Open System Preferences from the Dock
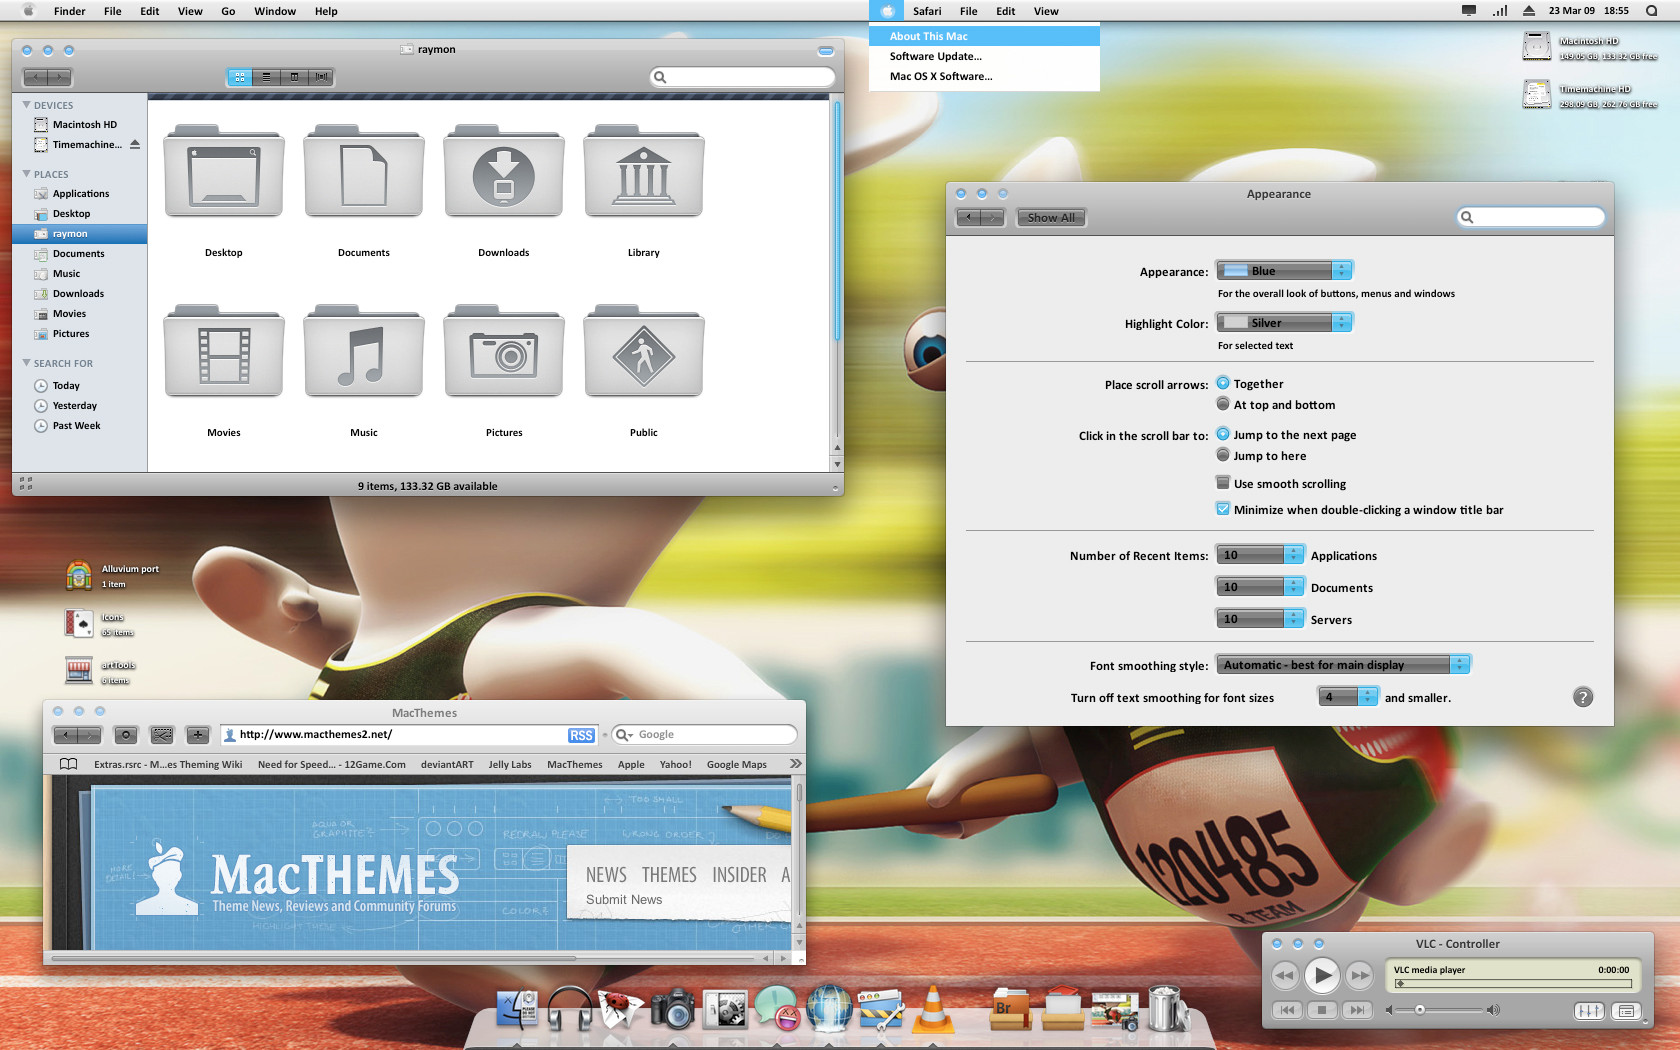The image size is (1680, 1050). click(726, 1009)
